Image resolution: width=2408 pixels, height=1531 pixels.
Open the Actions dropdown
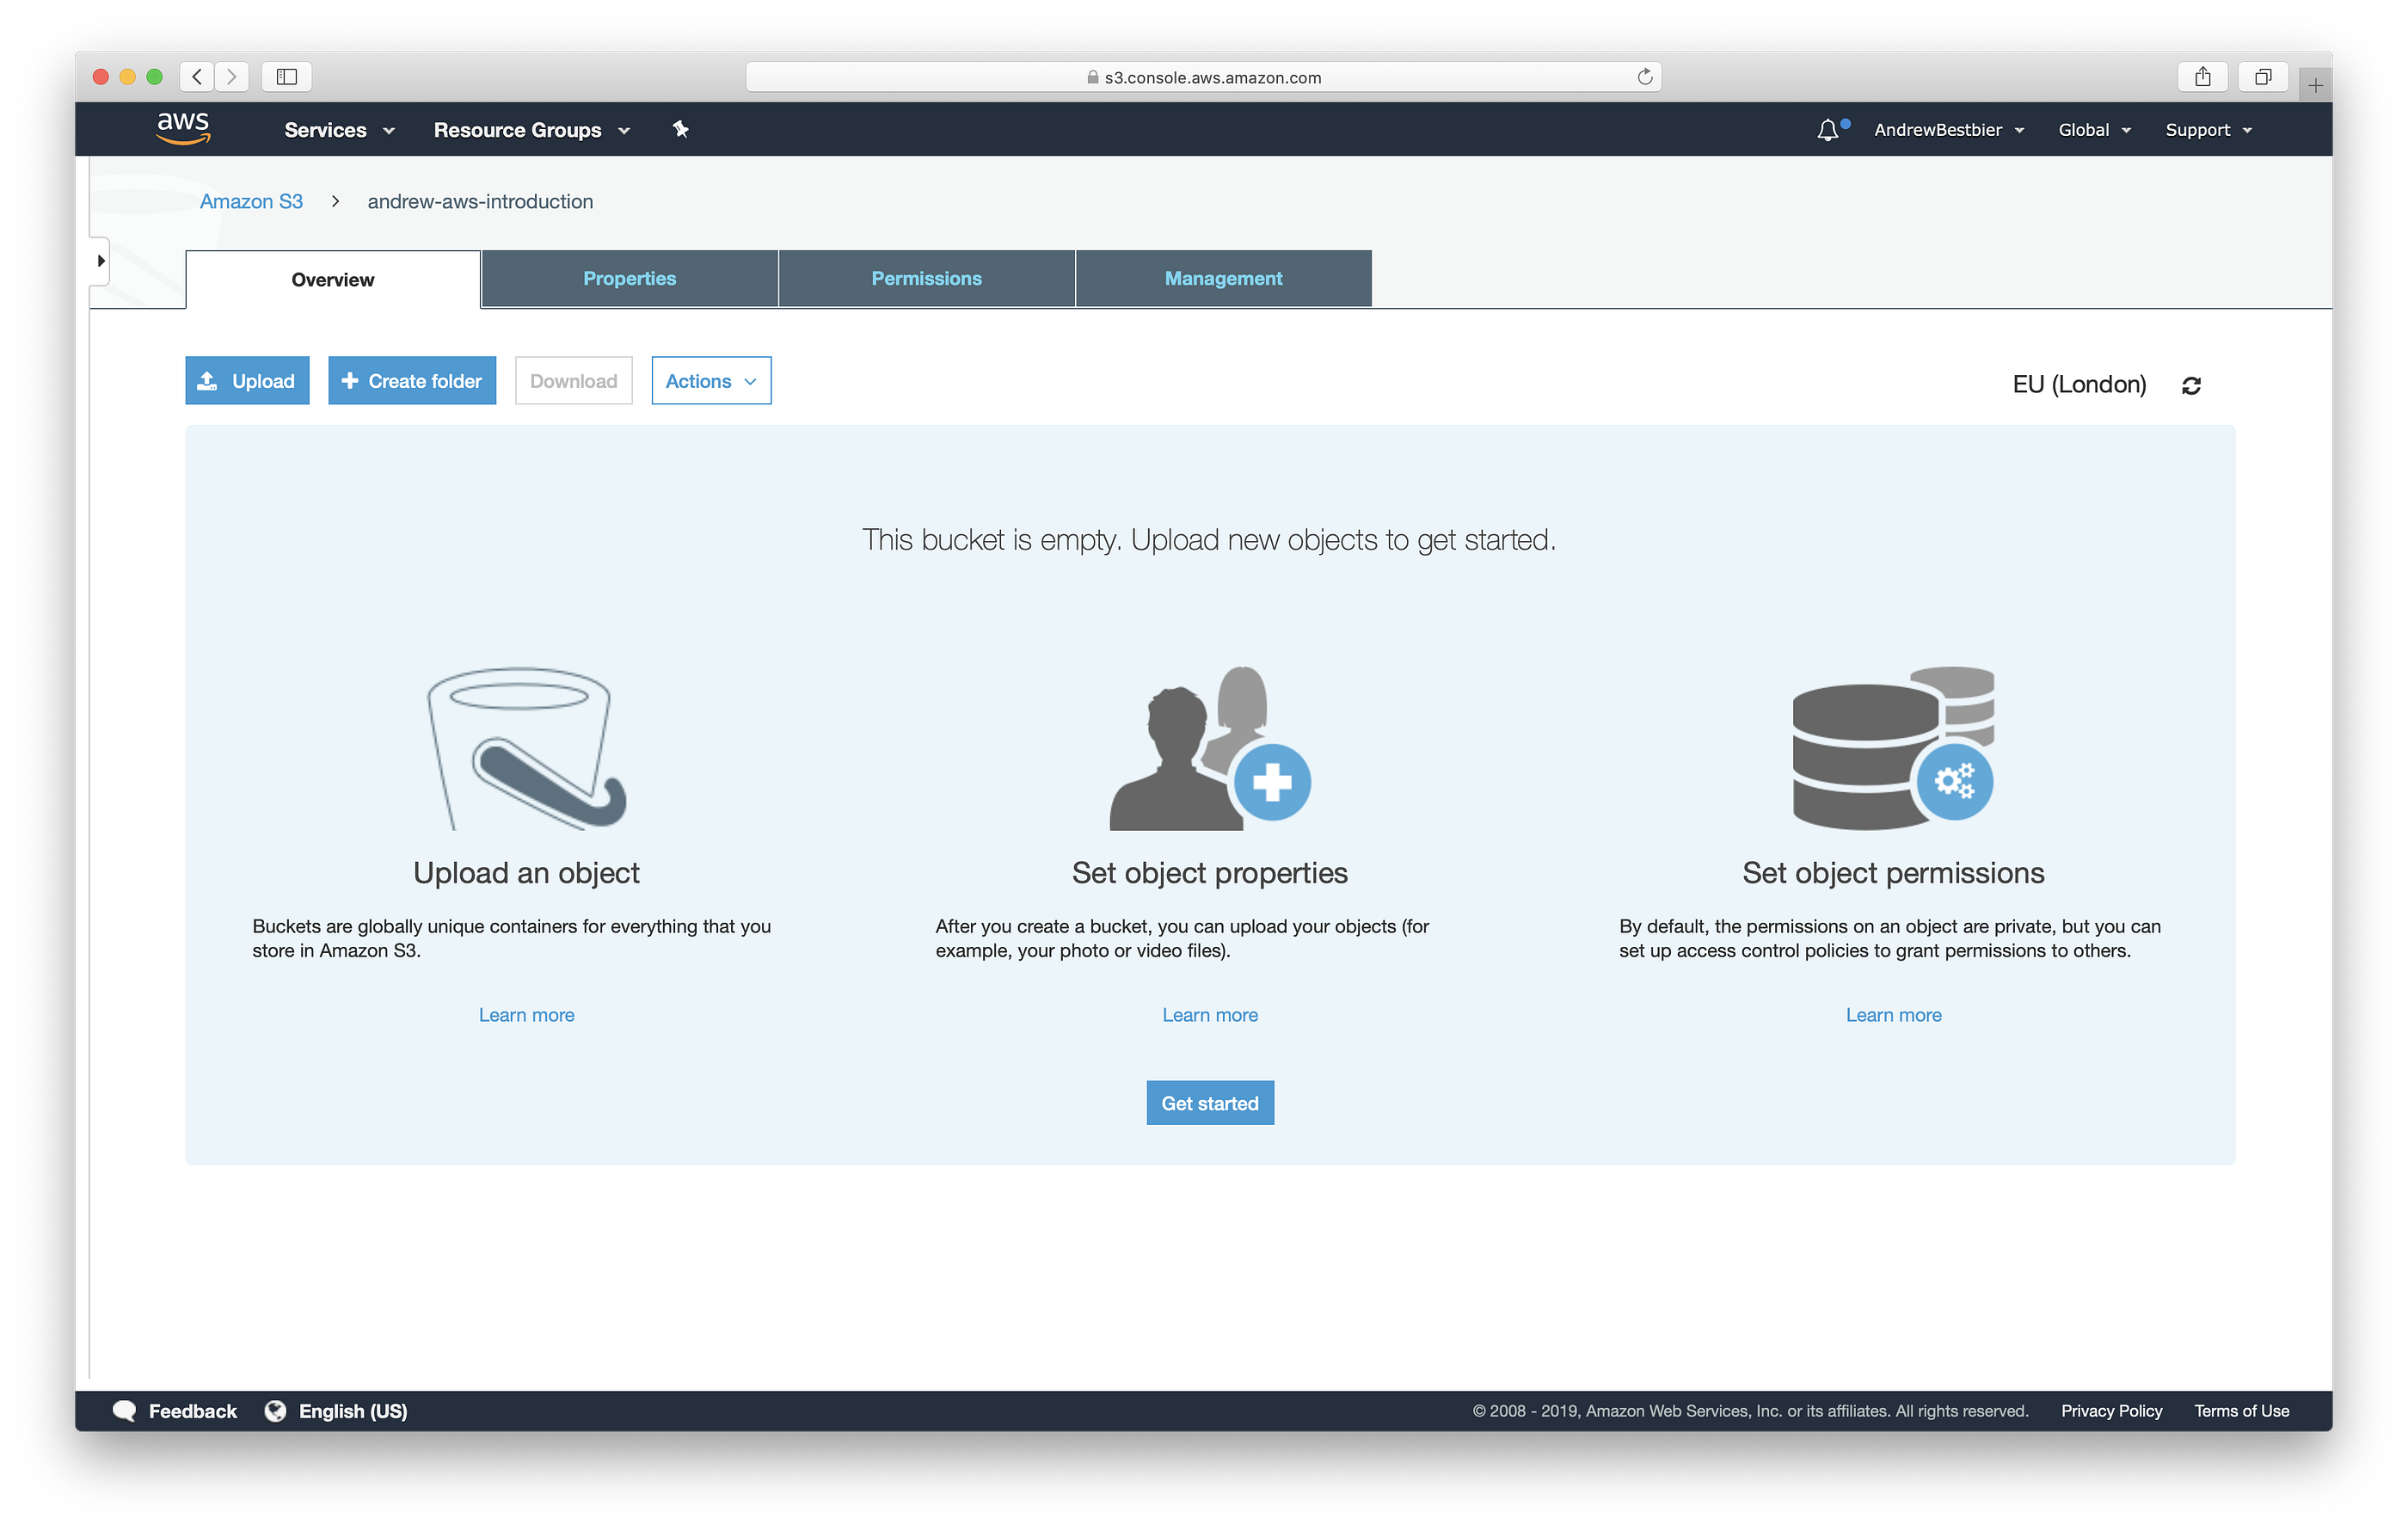tap(710, 381)
